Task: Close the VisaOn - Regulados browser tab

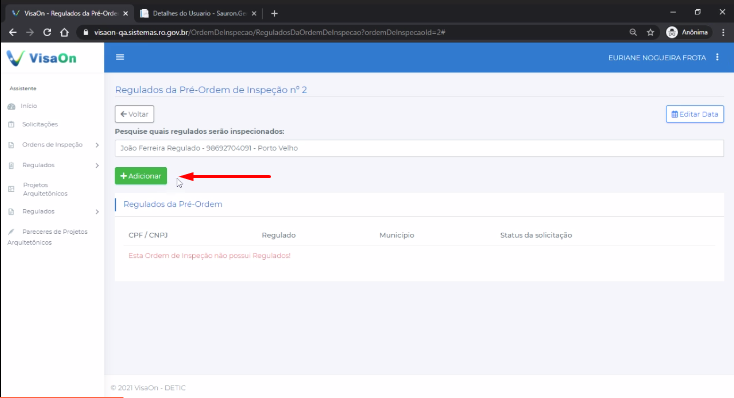Action: pos(125,14)
